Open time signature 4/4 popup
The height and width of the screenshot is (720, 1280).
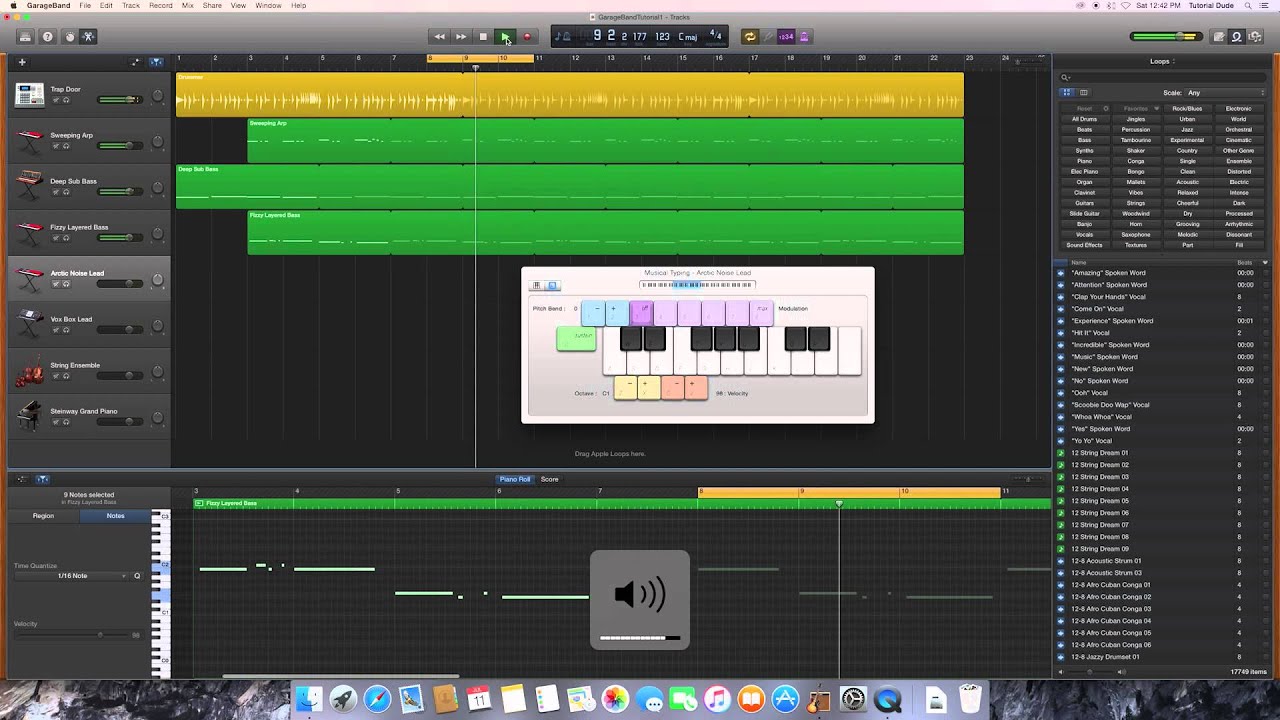[x=715, y=36]
